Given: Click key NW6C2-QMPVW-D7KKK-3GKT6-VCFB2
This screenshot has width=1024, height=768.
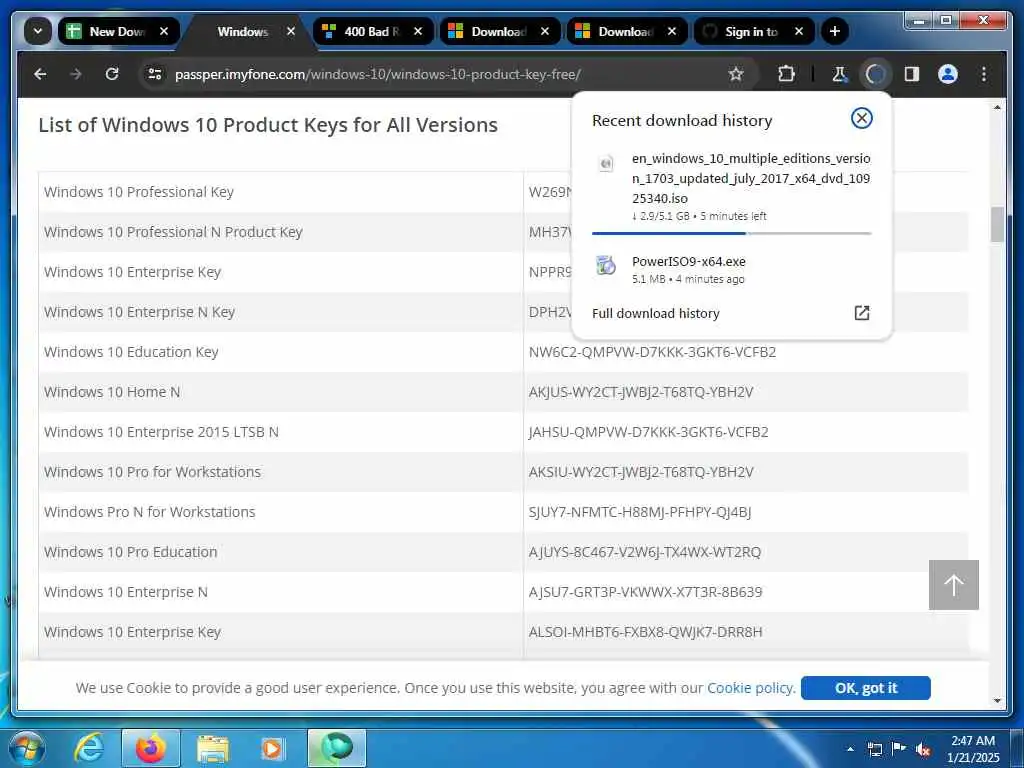Looking at the screenshot, I should point(652,352).
